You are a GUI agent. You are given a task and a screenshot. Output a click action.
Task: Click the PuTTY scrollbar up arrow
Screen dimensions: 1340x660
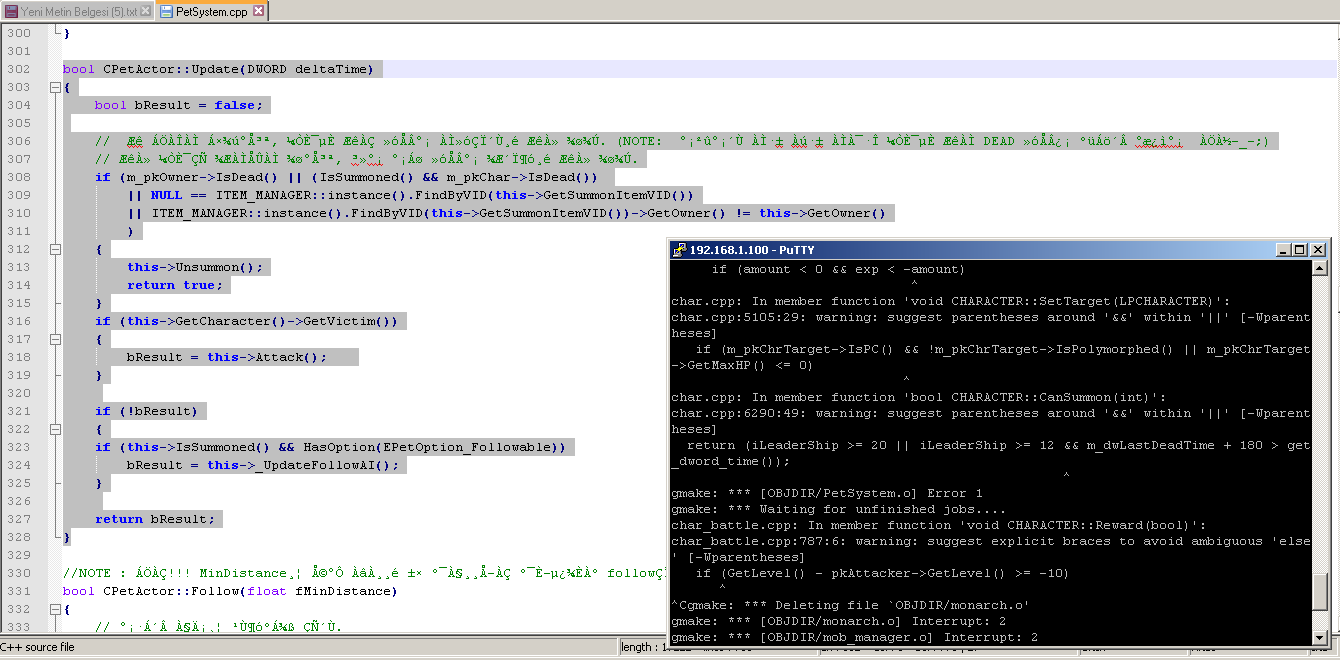pos(1319,268)
